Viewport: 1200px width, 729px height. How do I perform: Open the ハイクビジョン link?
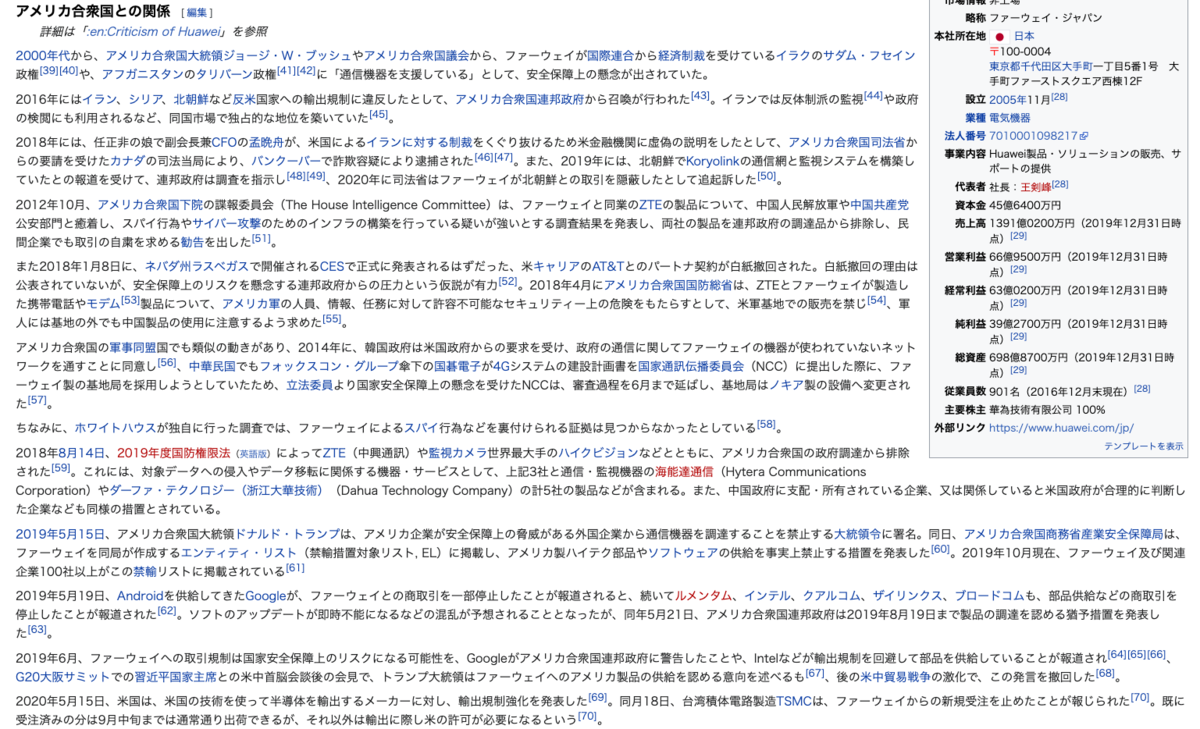tap(600, 452)
